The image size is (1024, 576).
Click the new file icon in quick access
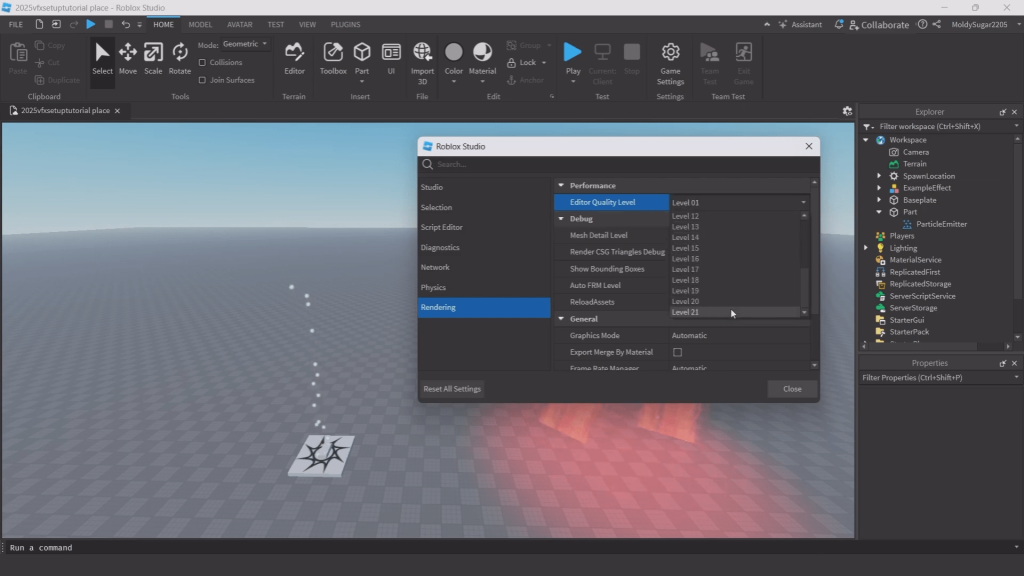[x=39, y=25]
